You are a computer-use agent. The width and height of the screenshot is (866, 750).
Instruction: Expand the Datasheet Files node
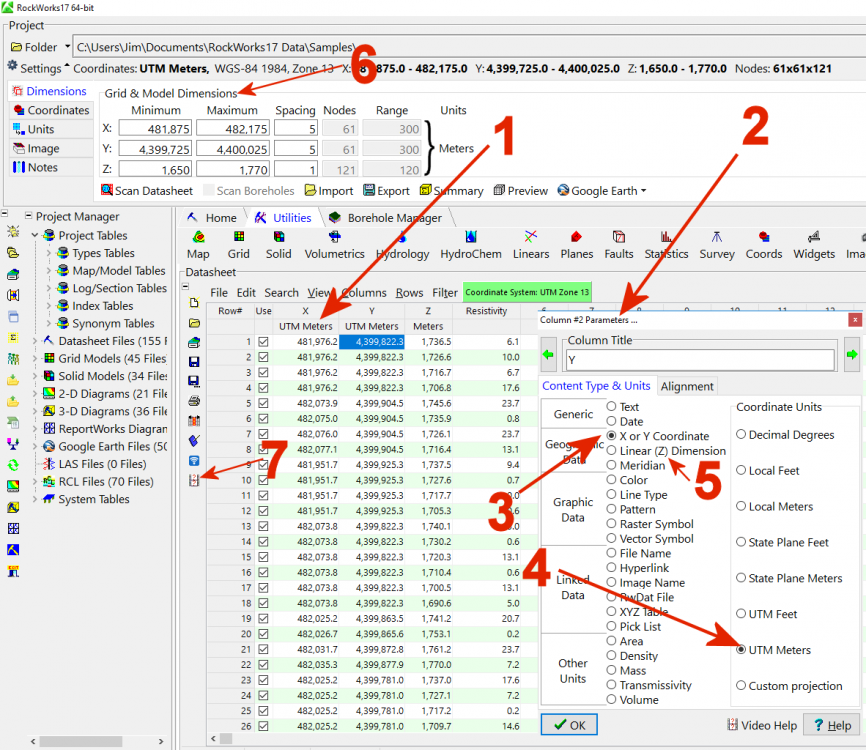pos(35,341)
